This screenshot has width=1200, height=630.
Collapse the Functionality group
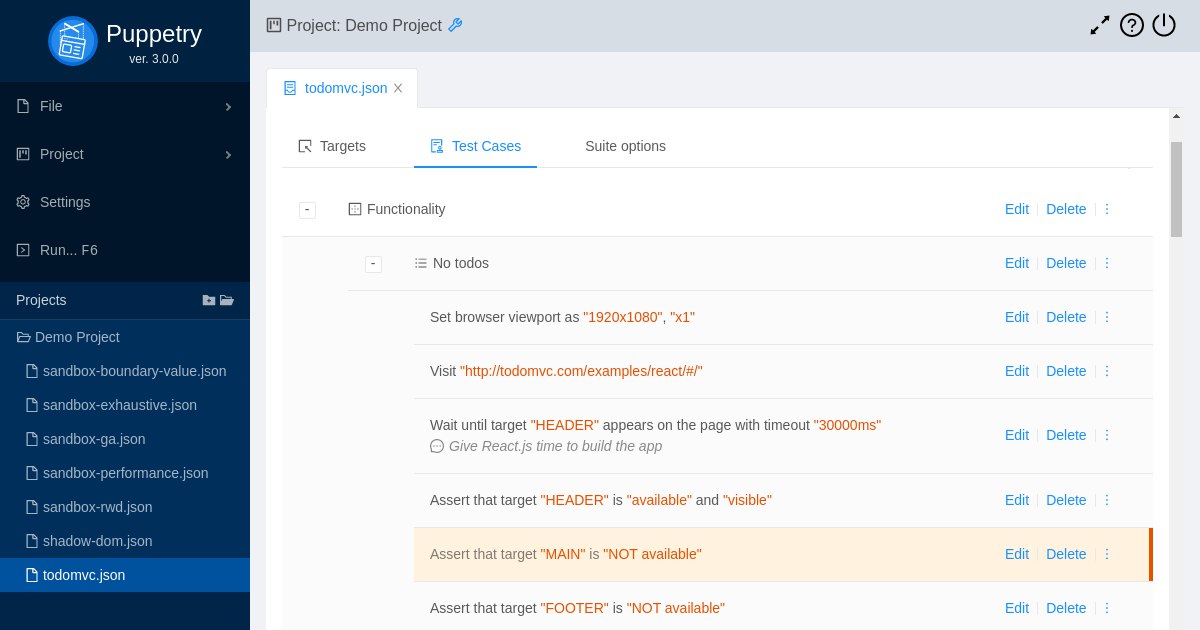point(307,210)
